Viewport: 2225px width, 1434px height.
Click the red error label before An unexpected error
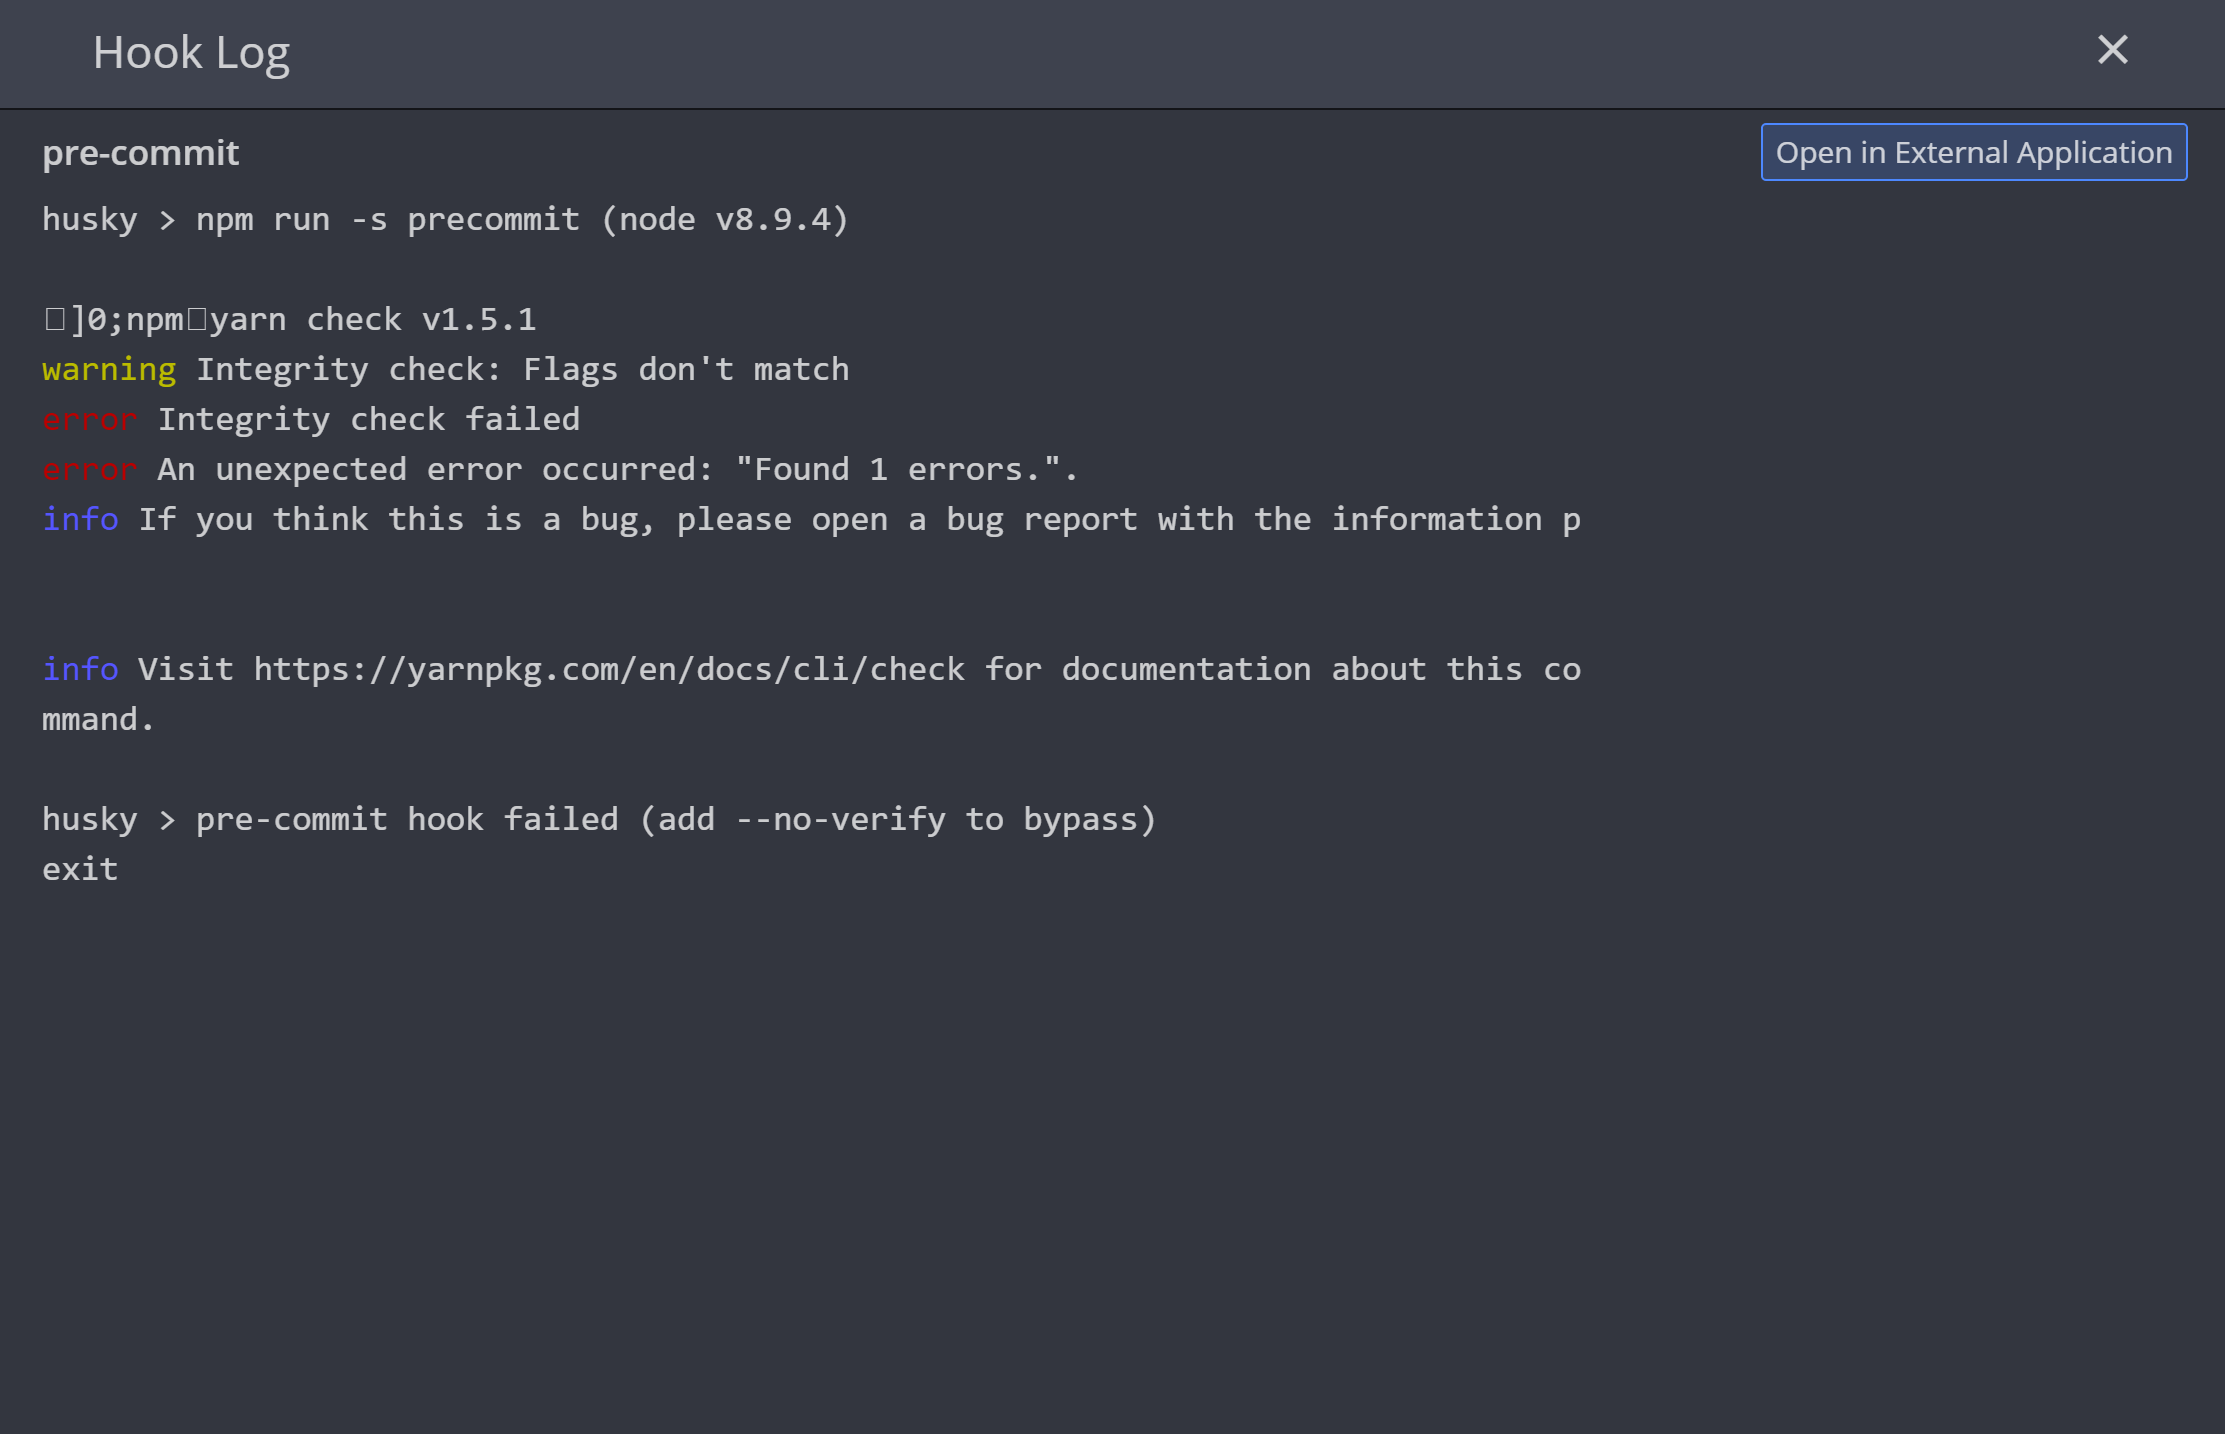[x=89, y=469]
